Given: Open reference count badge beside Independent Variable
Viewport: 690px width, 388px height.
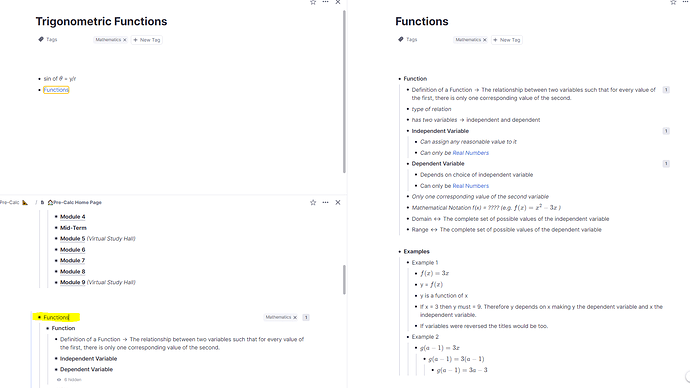Looking at the screenshot, I should pos(666,131).
